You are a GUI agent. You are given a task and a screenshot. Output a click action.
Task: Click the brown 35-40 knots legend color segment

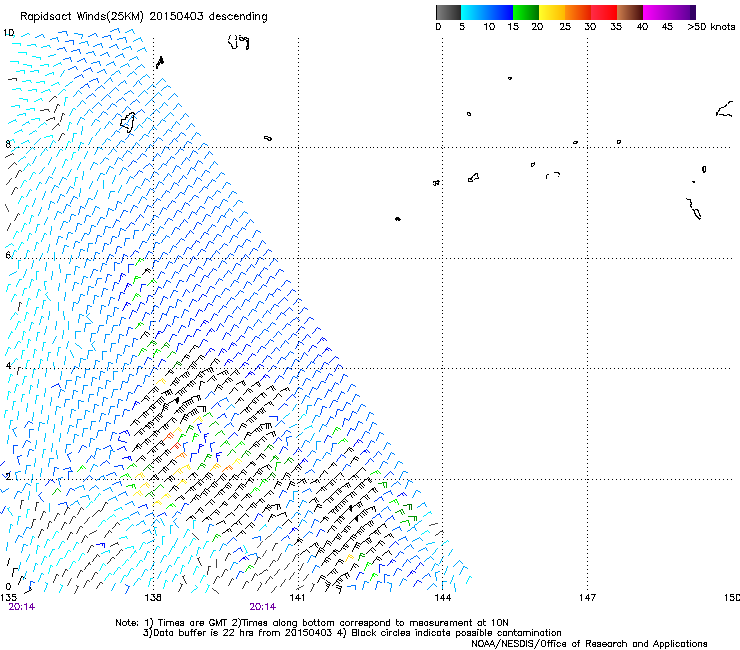pyautogui.click(x=630, y=12)
